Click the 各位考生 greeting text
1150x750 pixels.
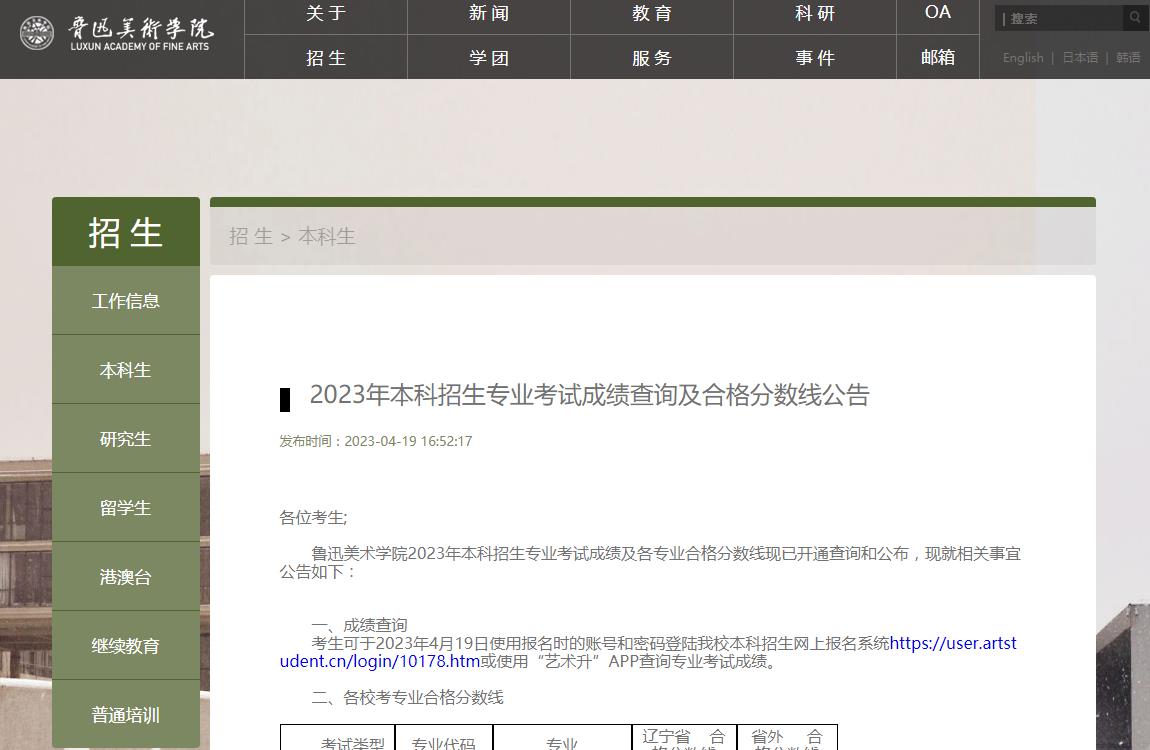313,518
